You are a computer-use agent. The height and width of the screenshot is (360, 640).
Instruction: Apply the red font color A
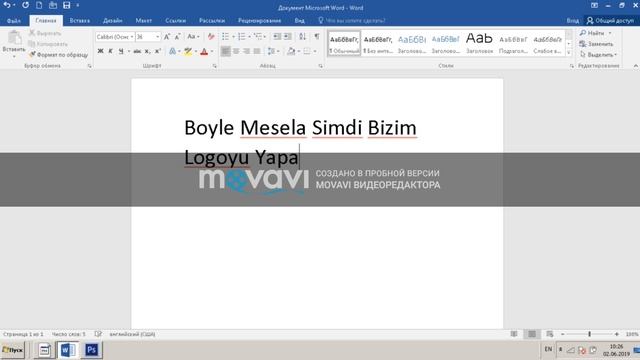[204, 51]
